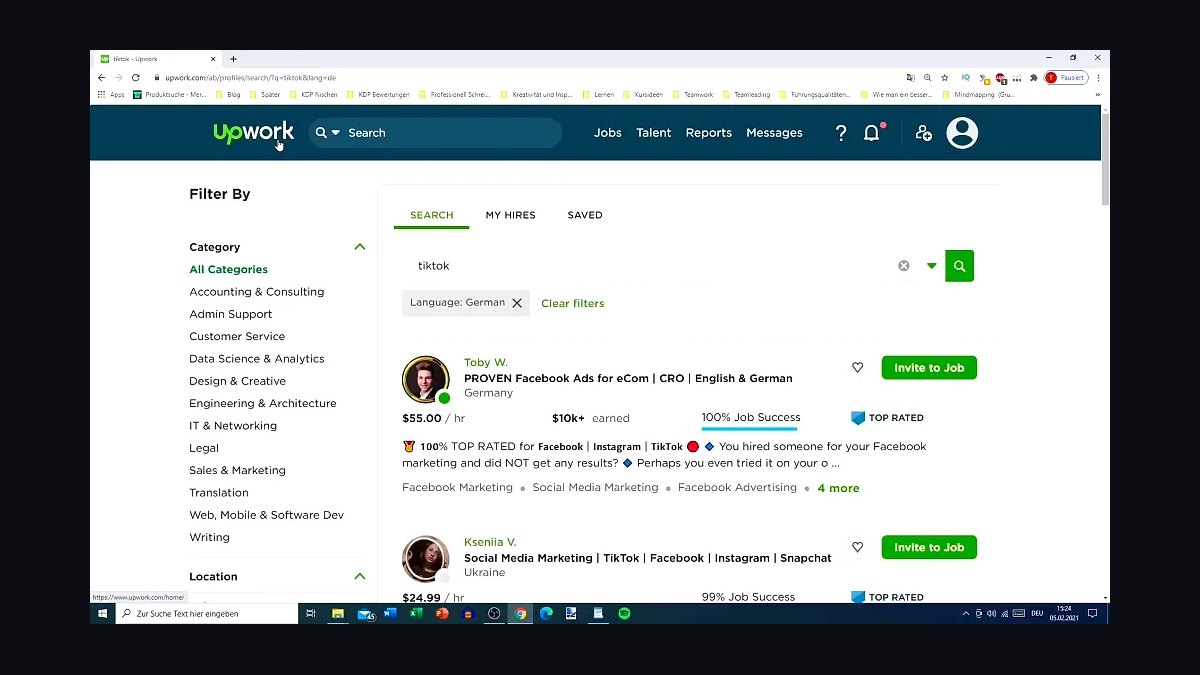The width and height of the screenshot is (1200, 675).
Task: Open Chrome three-dot menu
Action: pyautogui.click(x=1098, y=77)
